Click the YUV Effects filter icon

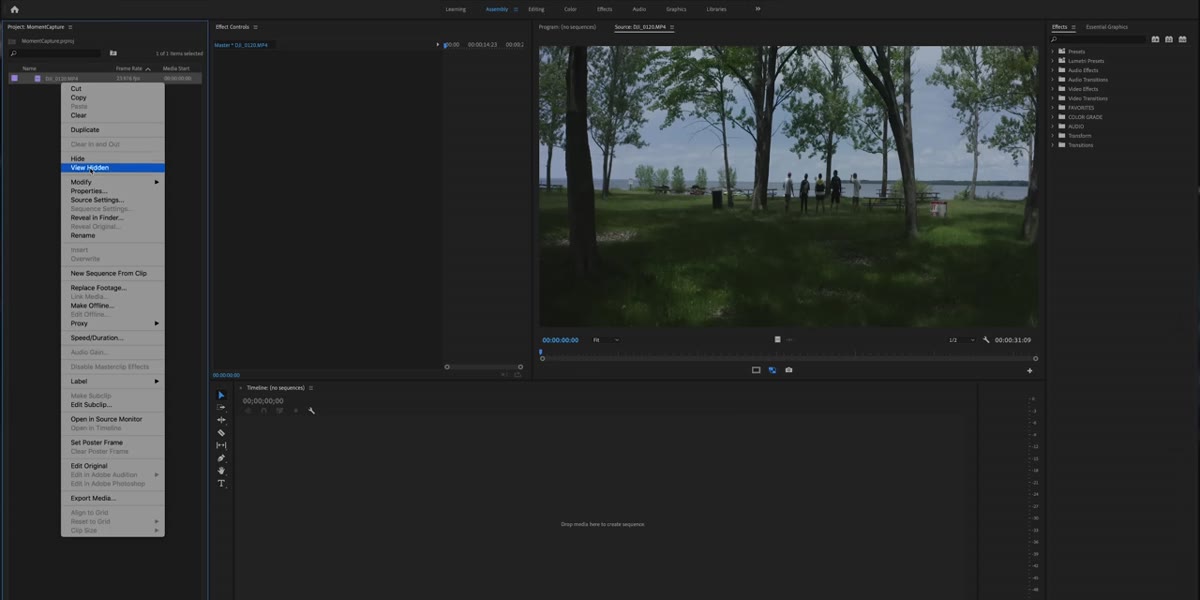coord(1181,39)
